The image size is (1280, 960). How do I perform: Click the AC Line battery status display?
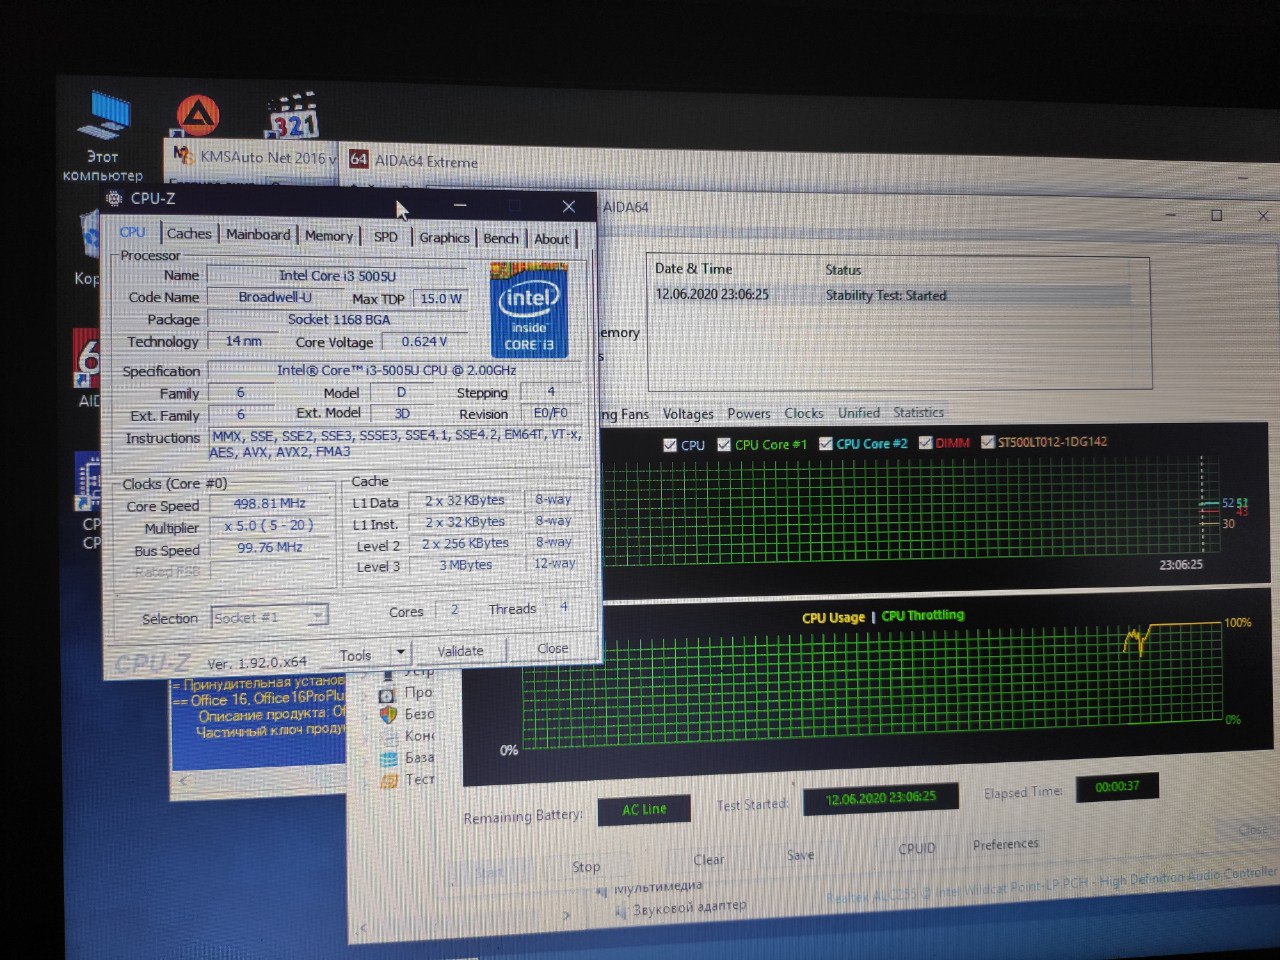[x=644, y=810]
